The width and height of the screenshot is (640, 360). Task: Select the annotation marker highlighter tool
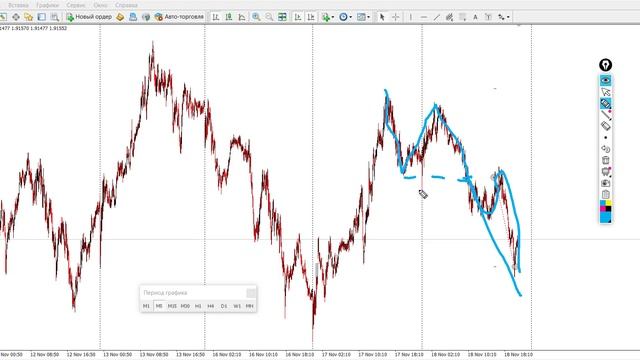coord(606,103)
